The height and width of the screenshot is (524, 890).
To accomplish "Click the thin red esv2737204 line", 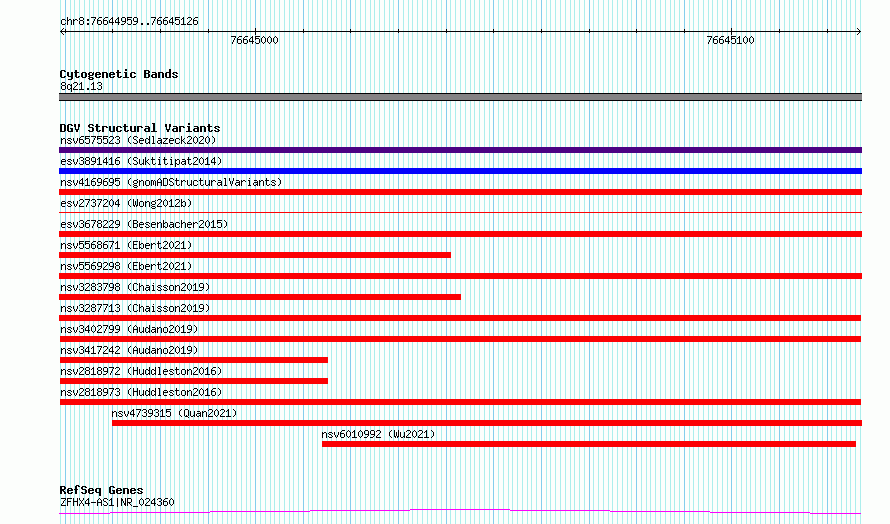I will pos(460,212).
